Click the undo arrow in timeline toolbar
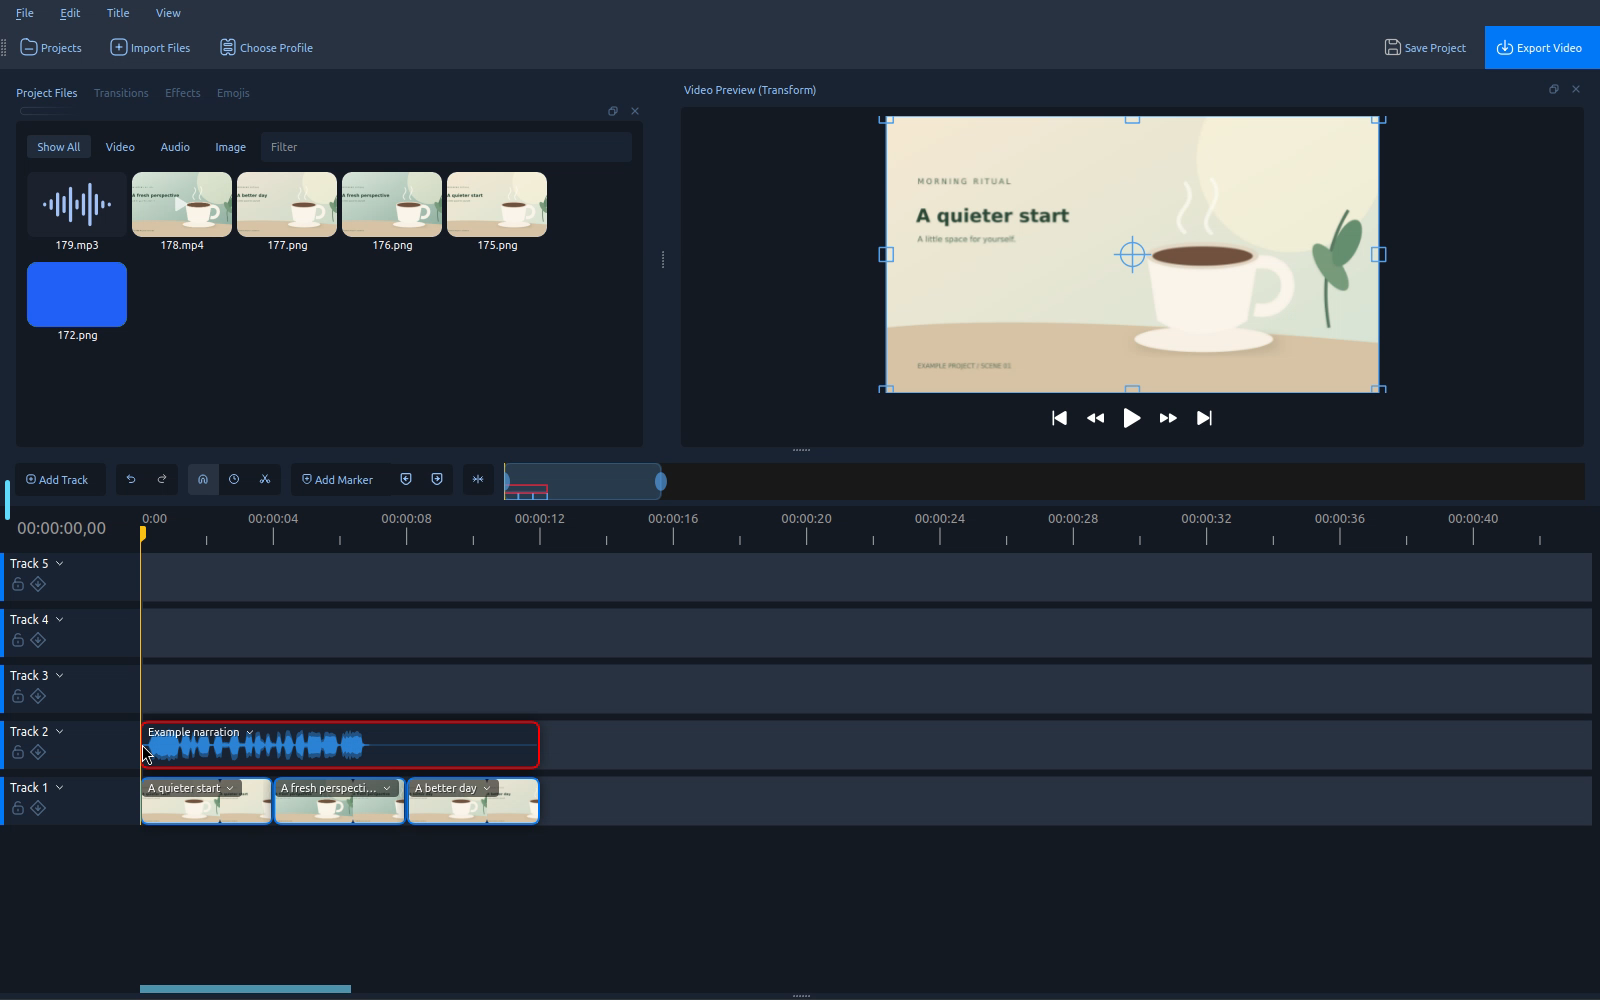Viewport: 1600px width, 1000px height. click(x=131, y=480)
